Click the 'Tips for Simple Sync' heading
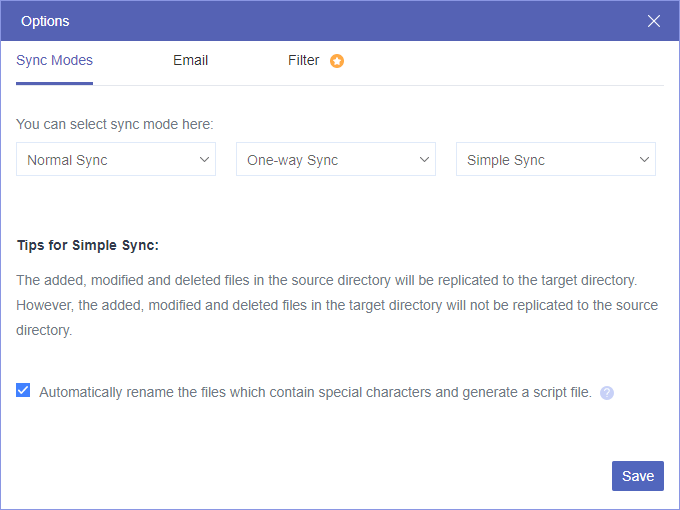Viewport: 680px width, 510px height. click(88, 245)
